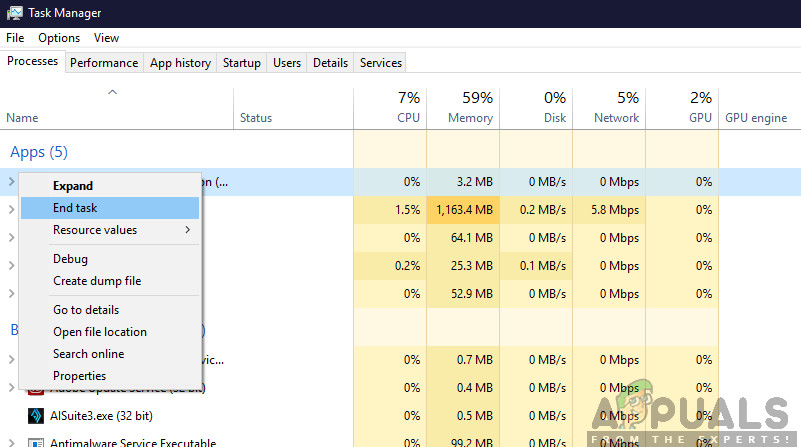801x447 pixels.
Task: Choose Expand in the context menu
Action: (110, 185)
